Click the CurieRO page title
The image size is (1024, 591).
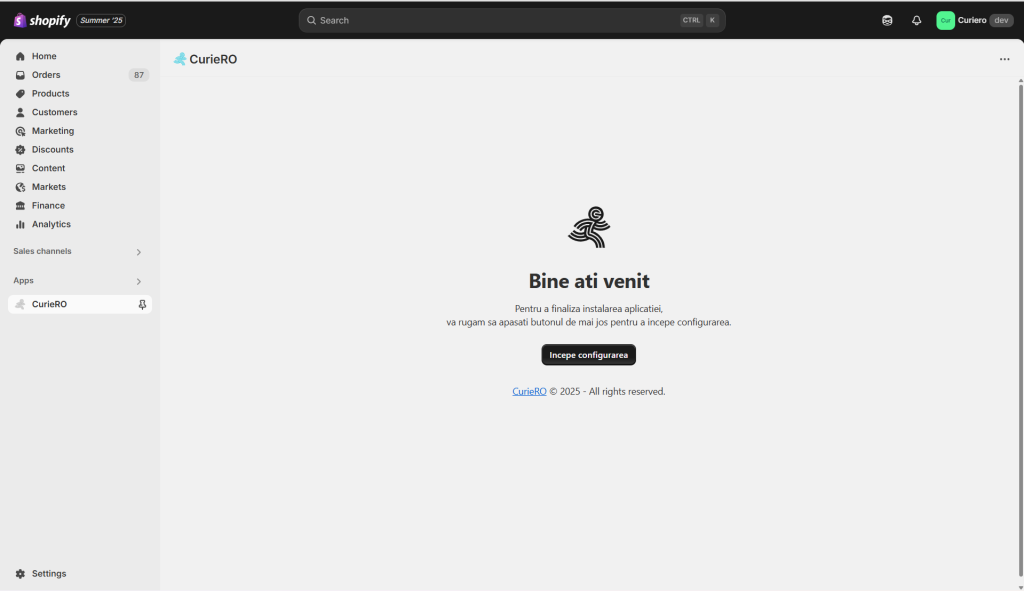[x=213, y=59]
